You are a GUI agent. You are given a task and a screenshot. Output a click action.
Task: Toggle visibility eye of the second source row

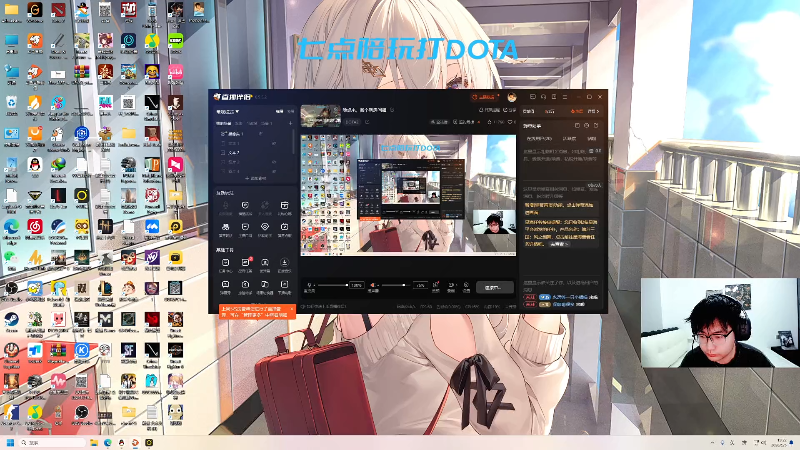[274, 143]
